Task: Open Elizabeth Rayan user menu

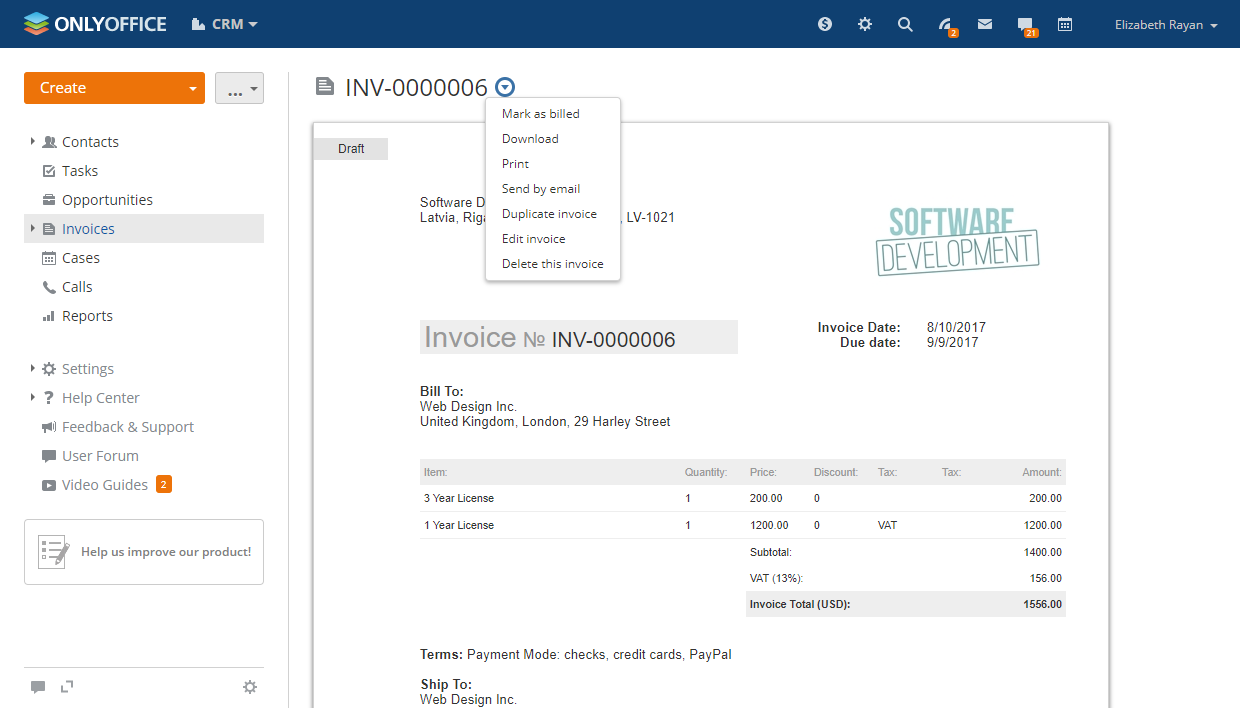Action: coord(1166,25)
